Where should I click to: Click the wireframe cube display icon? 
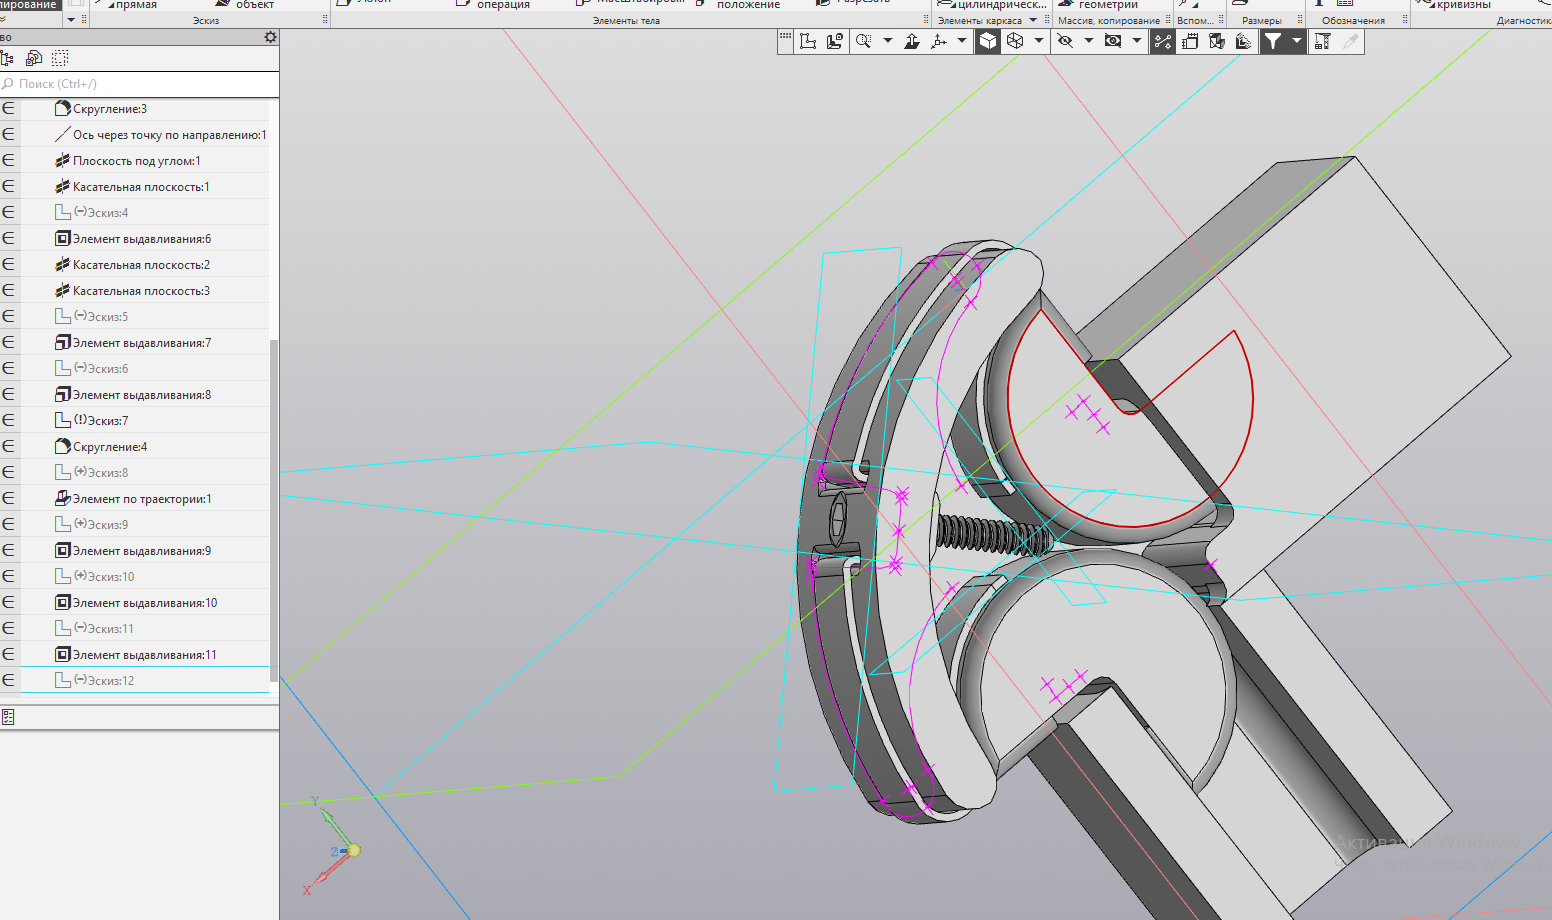pos(1015,41)
